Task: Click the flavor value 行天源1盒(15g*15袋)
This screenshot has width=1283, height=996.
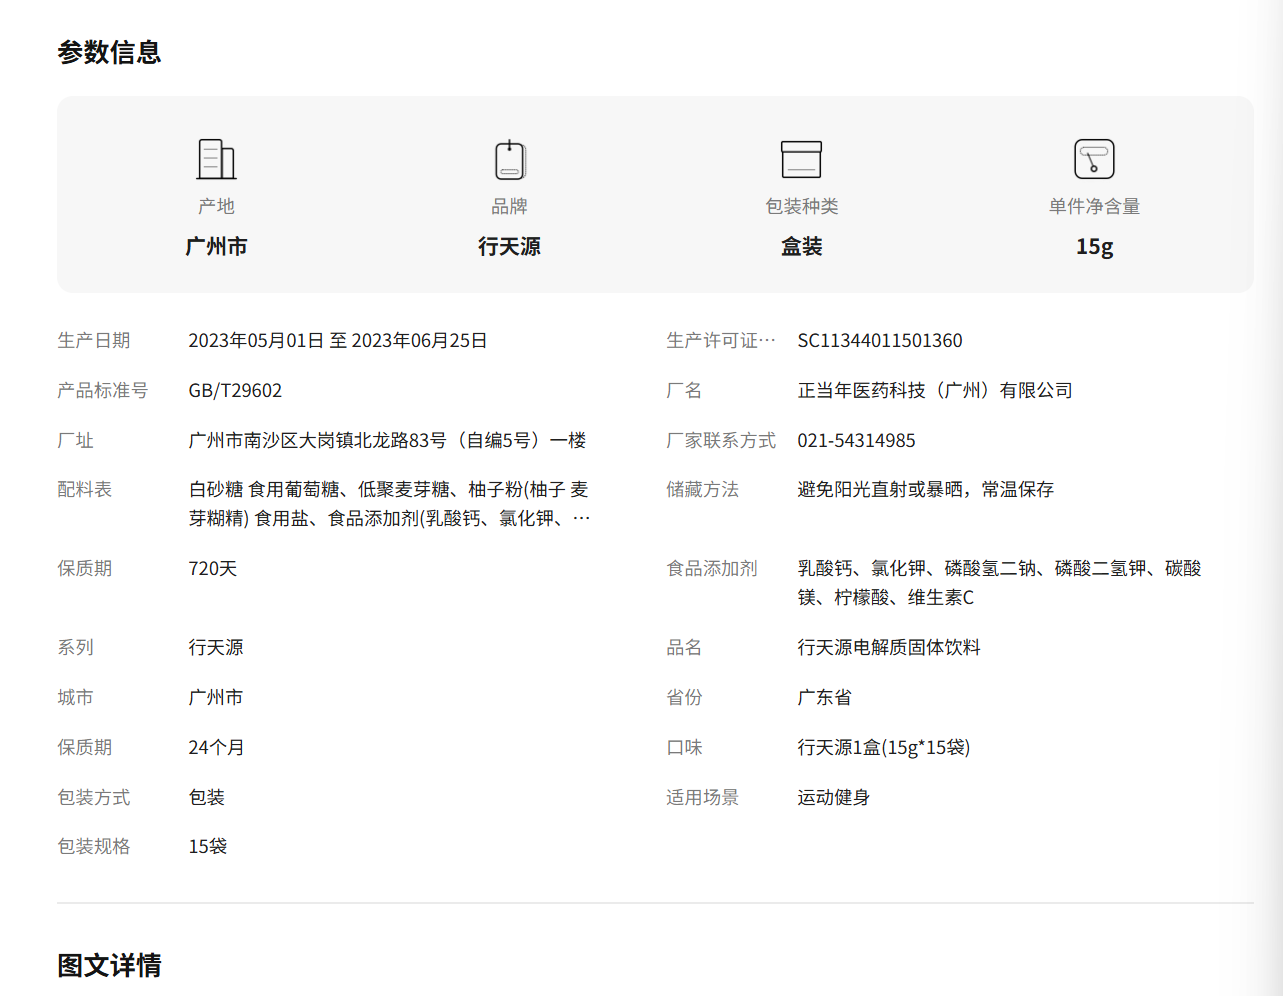Action: point(884,748)
